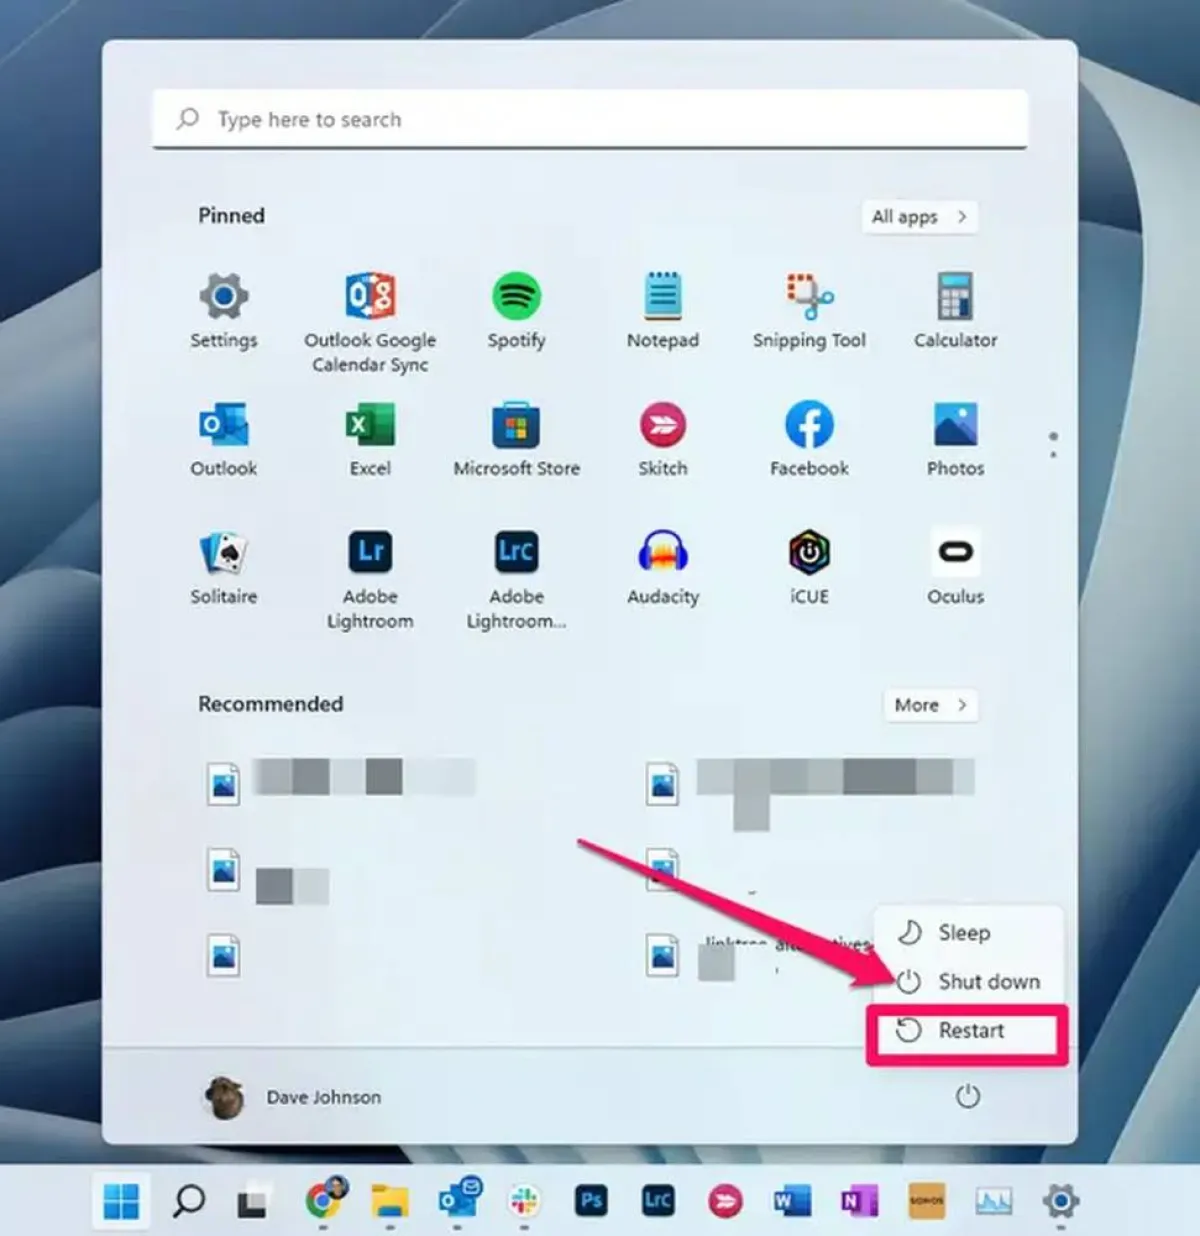Image resolution: width=1200 pixels, height=1236 pixels.
Task: Click the Type here to search field
Action: tap(588, 119)
